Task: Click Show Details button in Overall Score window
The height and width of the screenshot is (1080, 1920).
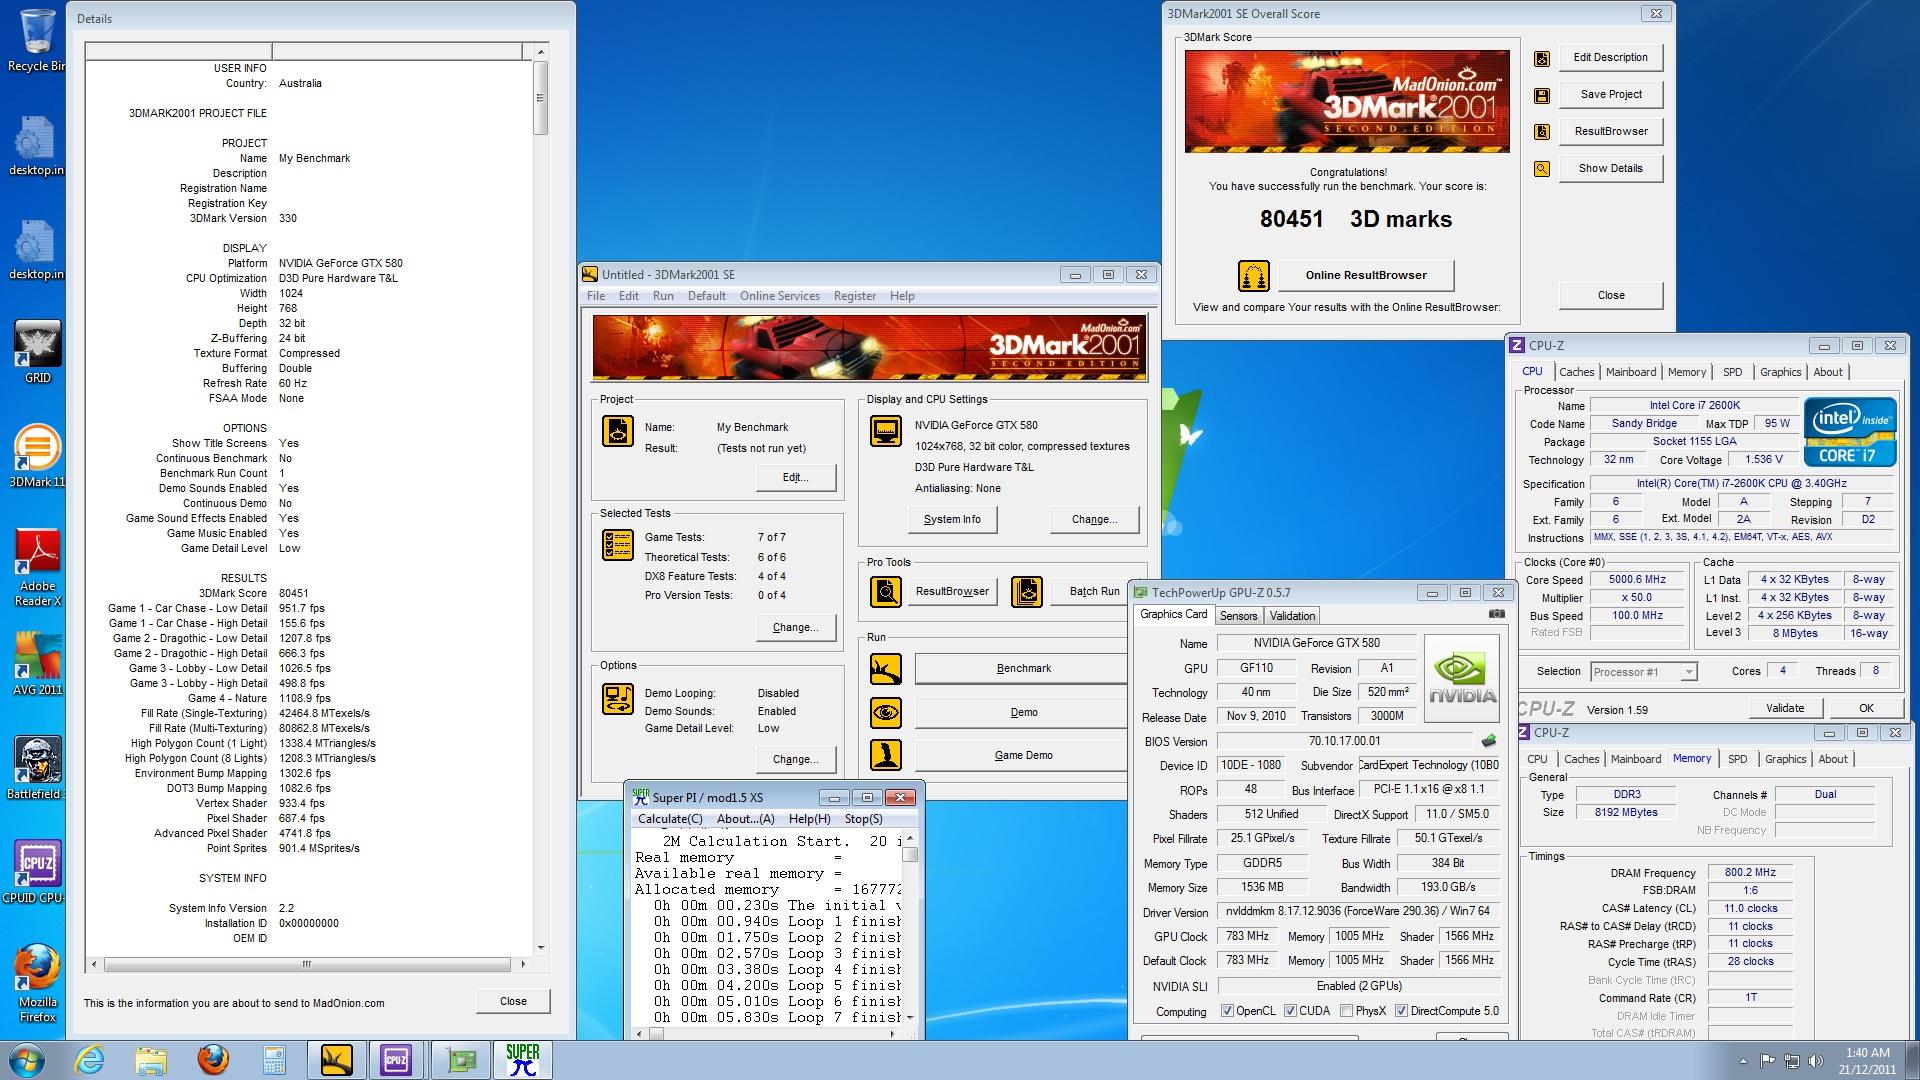Action: 1610,168
